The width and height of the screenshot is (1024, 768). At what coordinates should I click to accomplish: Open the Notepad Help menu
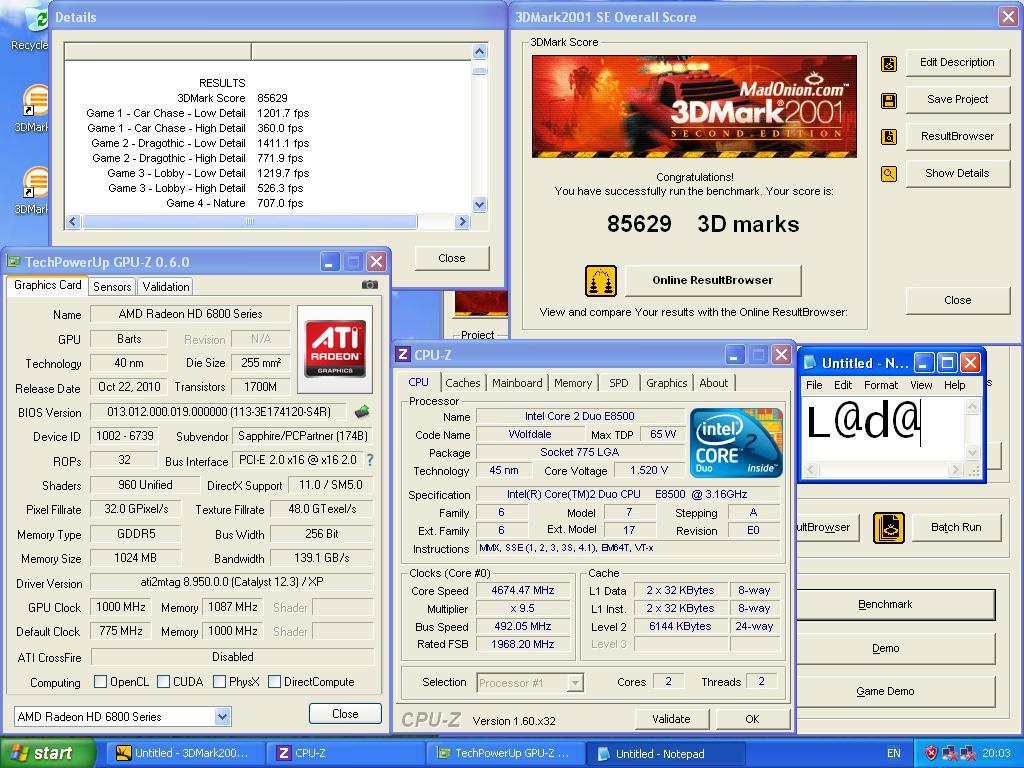coord(954,385)
